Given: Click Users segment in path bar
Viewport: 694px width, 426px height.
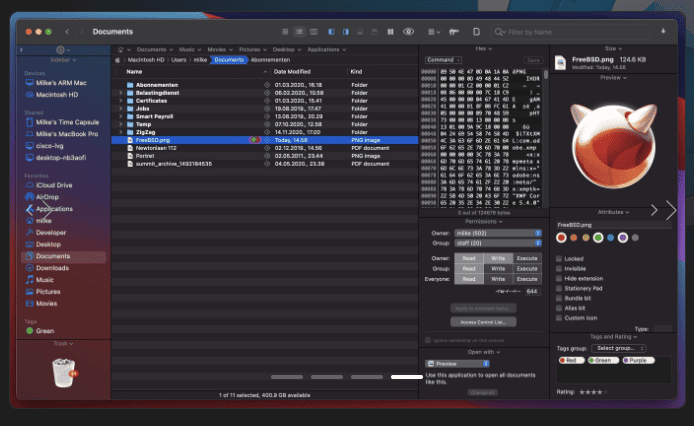Looking at the screenshot, I should [x=179, y=60].
